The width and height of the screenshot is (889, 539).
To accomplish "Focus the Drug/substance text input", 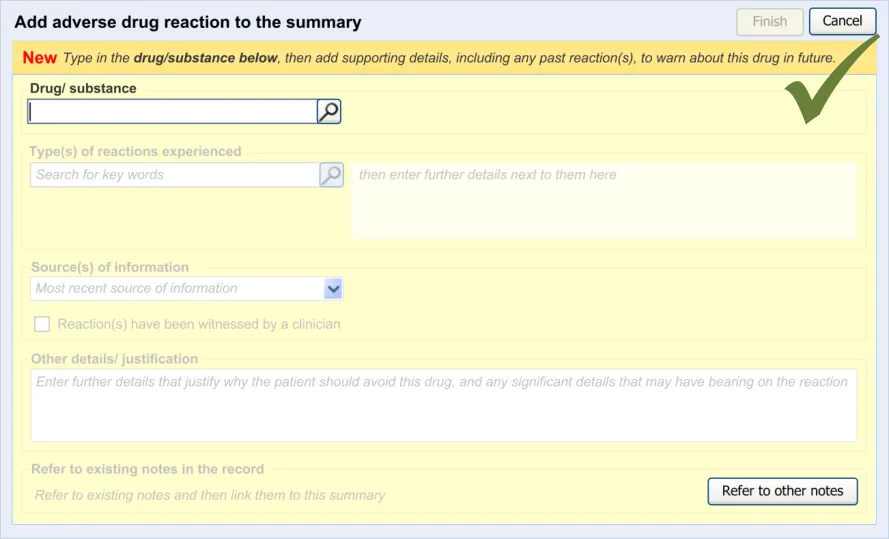I will coord(171,112).
